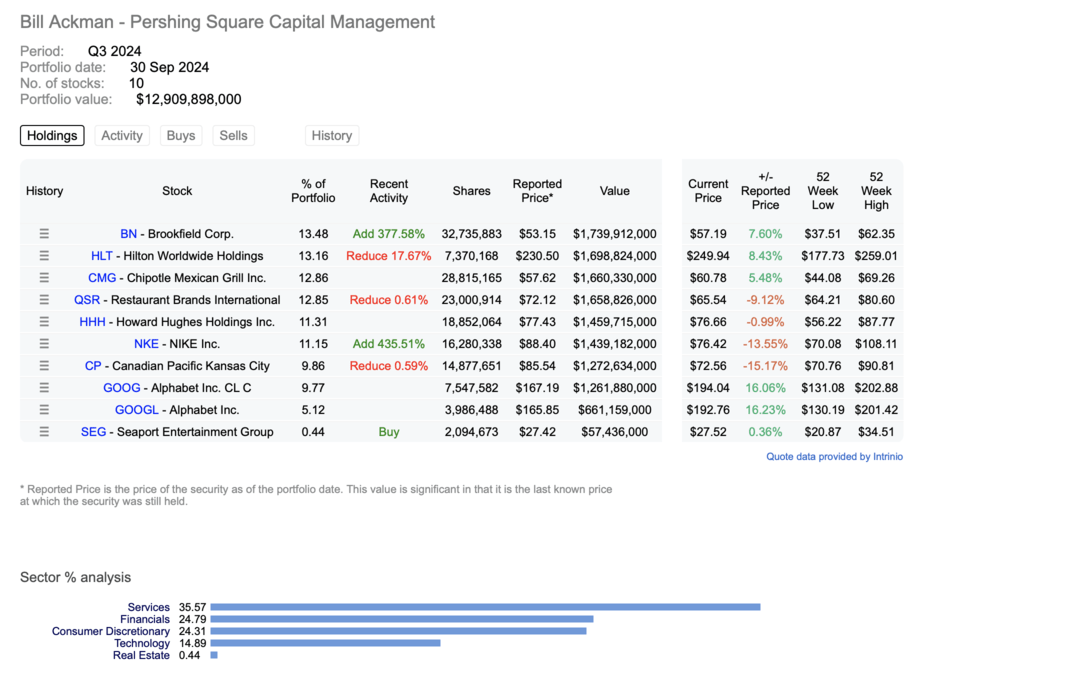Switch to the Activity tab
This screenshot has height=686, width=1081.
(x=122, y=136)
